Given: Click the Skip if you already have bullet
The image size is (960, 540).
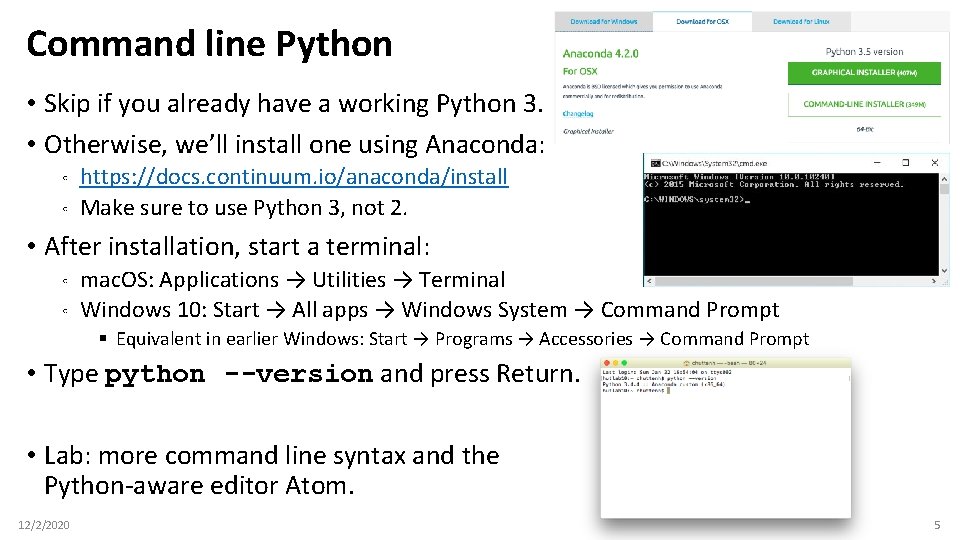Looking at the screenshot, I should [x=293, y=103].
